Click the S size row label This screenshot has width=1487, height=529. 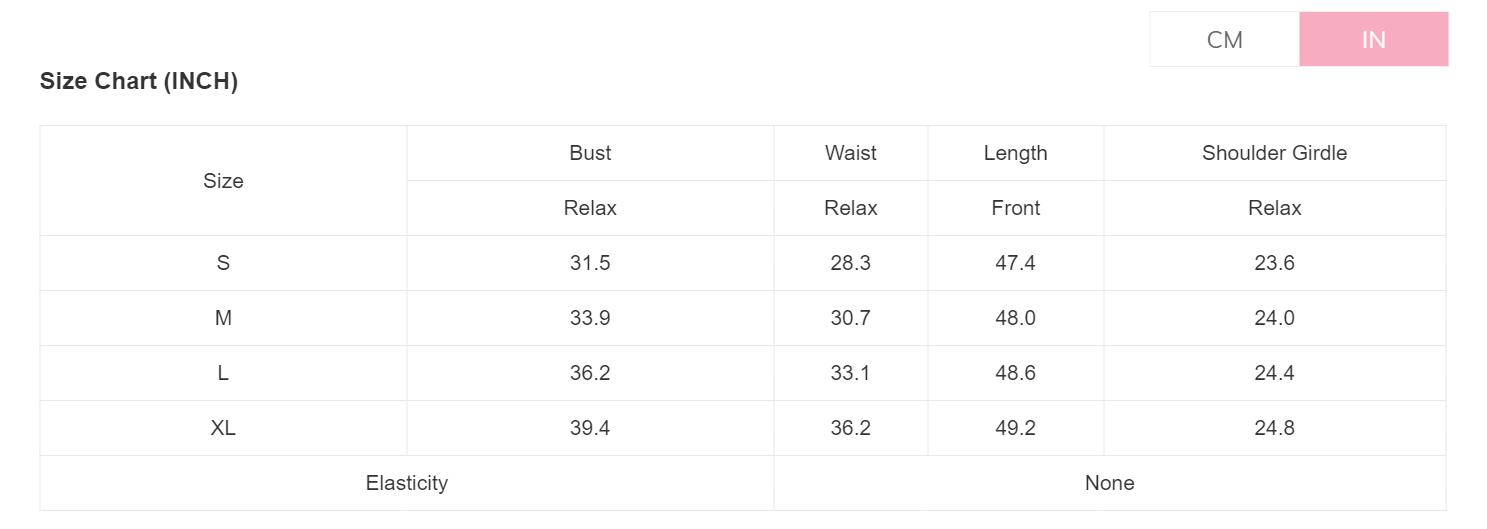(x=223, y=263)
